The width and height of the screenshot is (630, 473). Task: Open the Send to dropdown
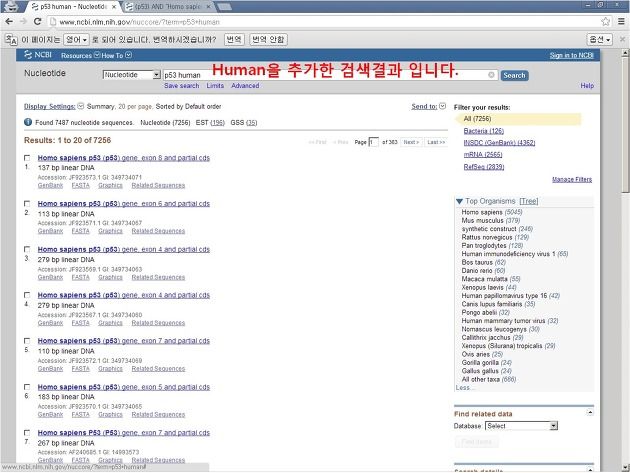click(x=428, y=106)
